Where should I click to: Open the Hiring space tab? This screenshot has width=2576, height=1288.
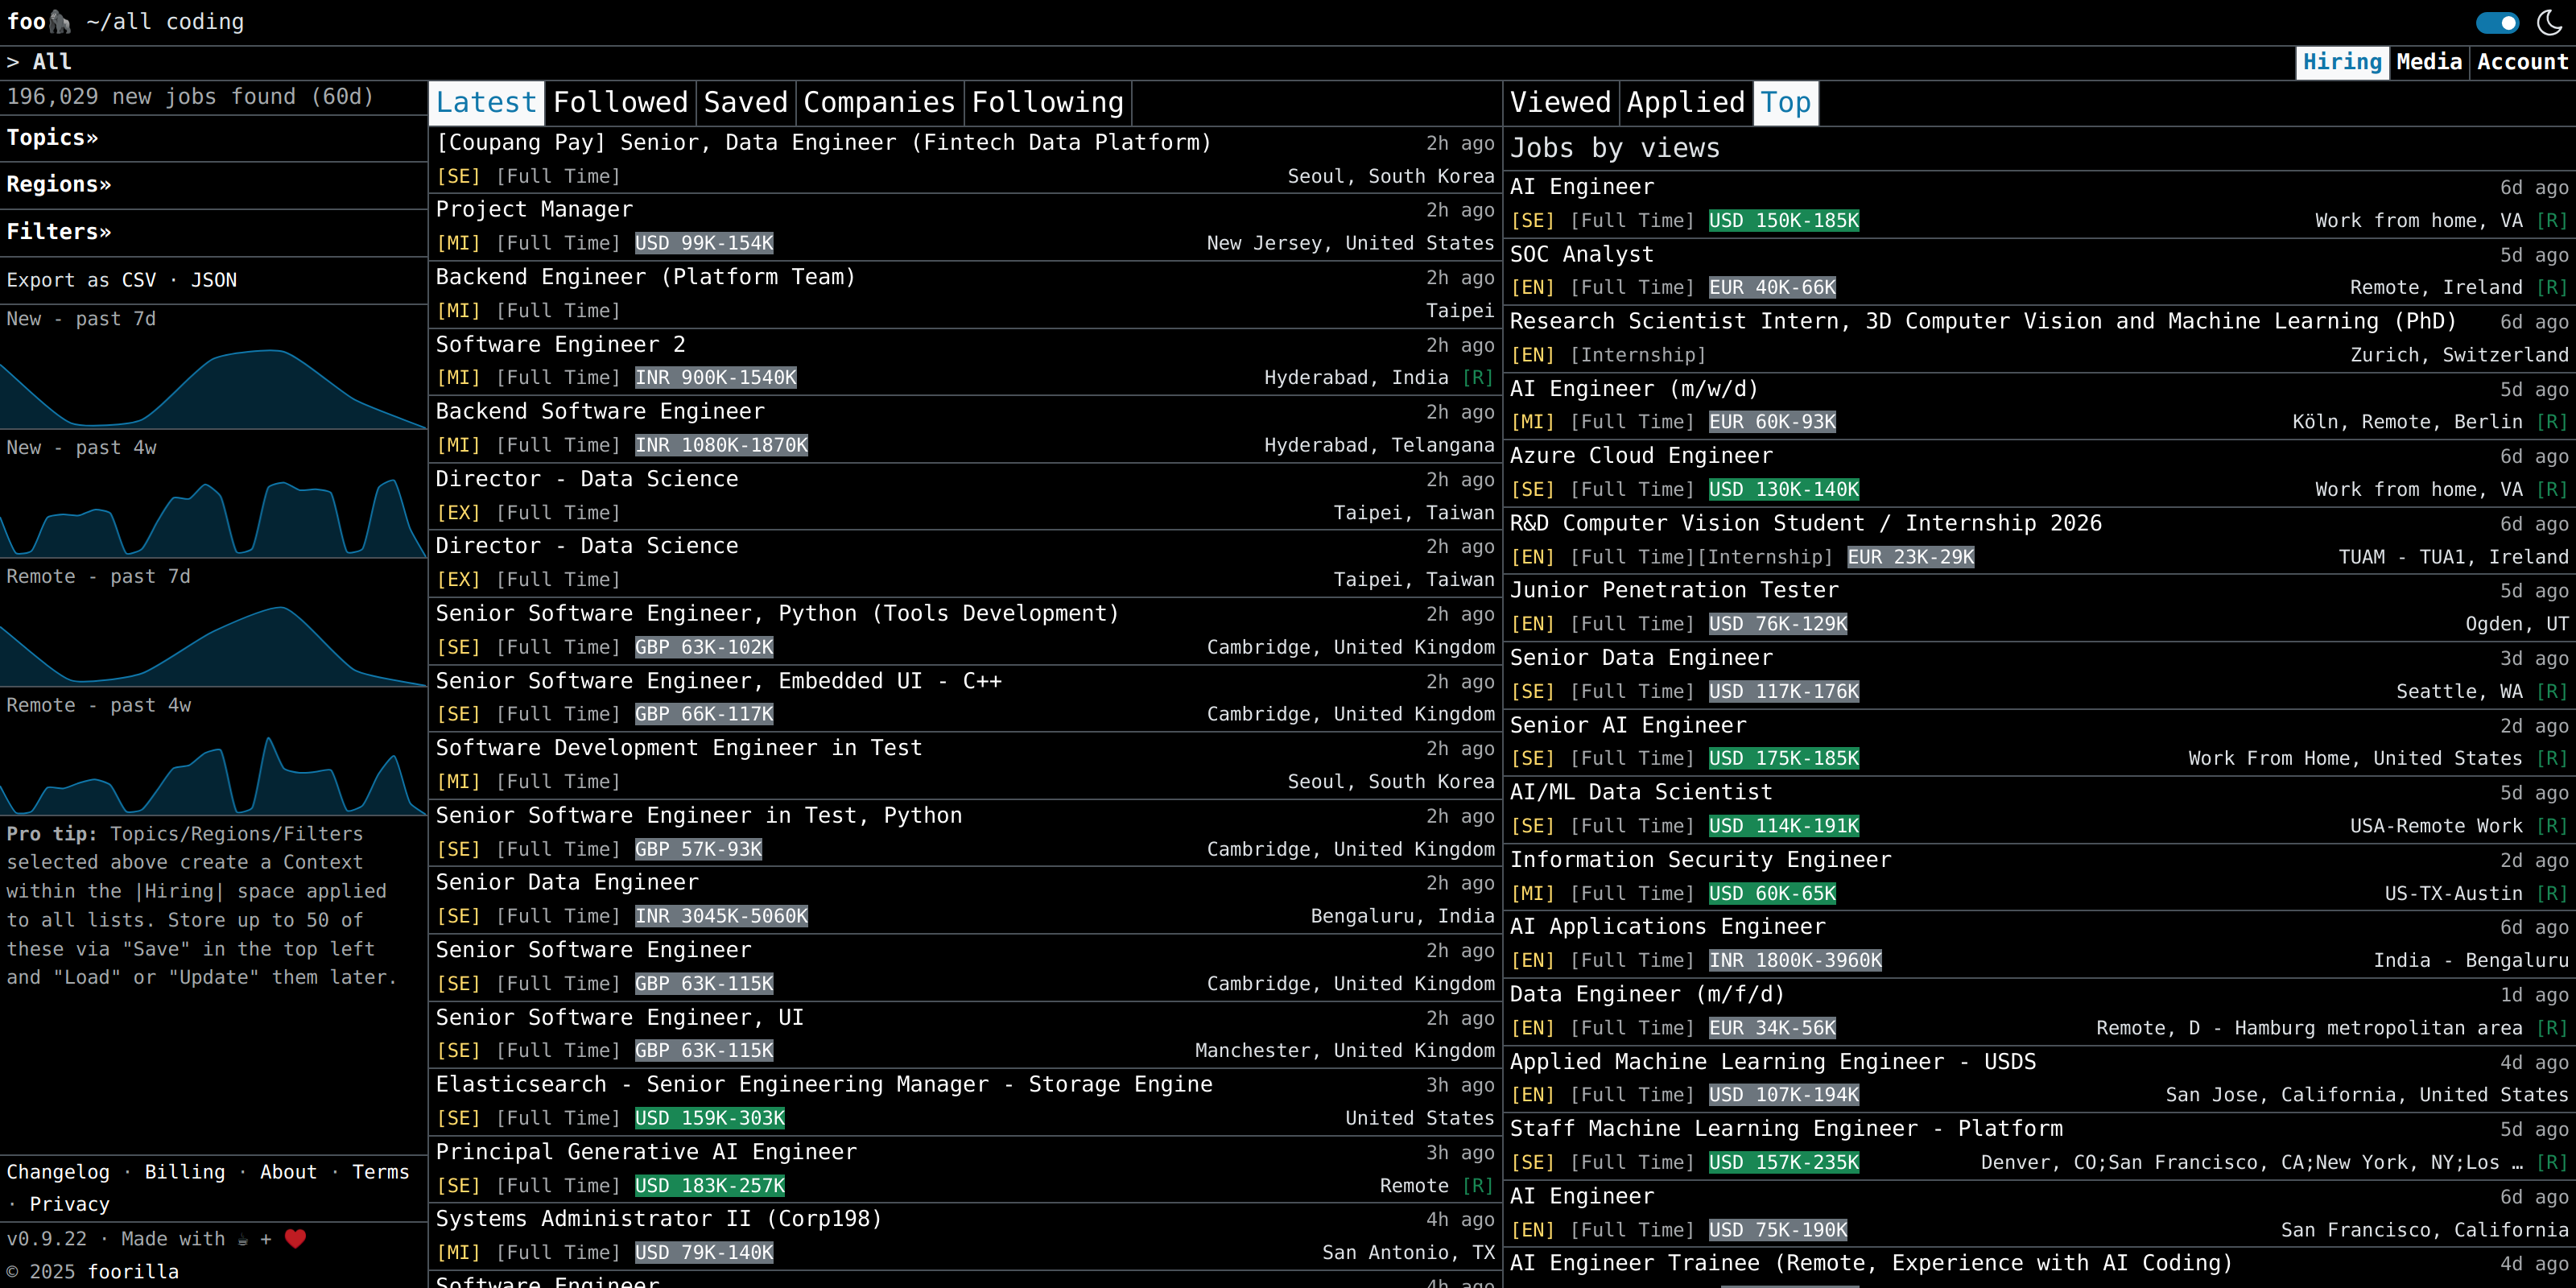[x=2342, y=62]
